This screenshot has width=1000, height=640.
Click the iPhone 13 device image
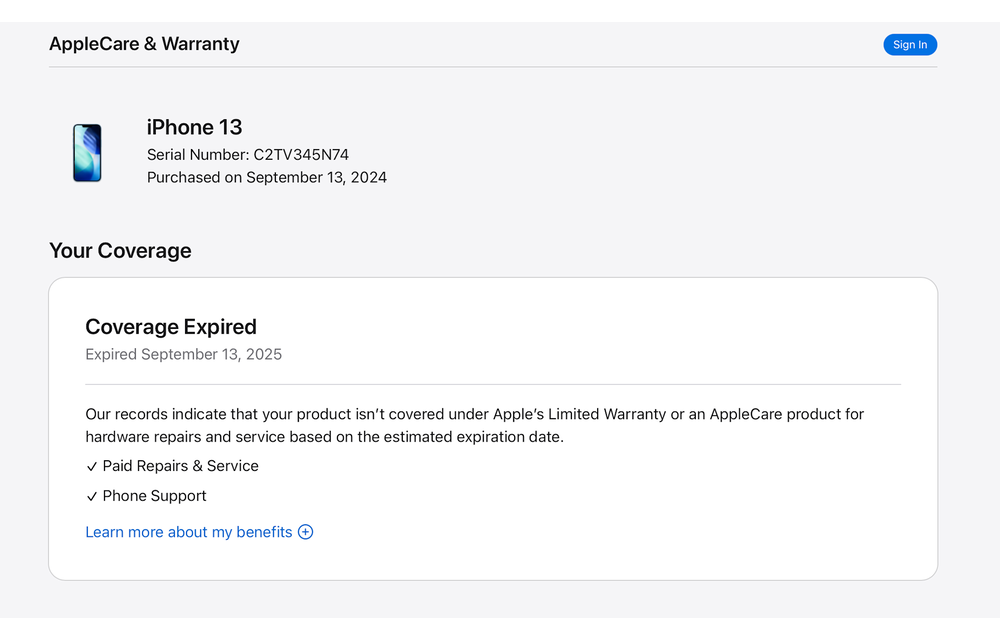click(x=87, y=153)
